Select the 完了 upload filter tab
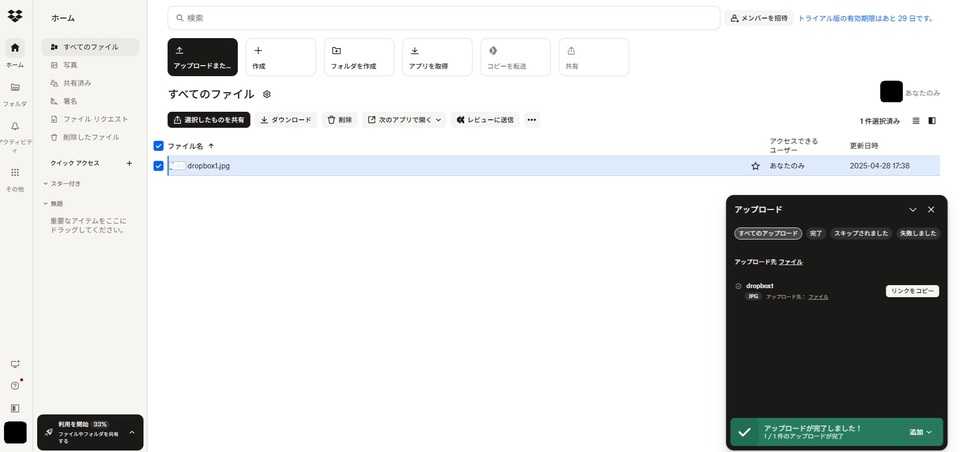The image size is (960, 452). click(x=816, y=233)
